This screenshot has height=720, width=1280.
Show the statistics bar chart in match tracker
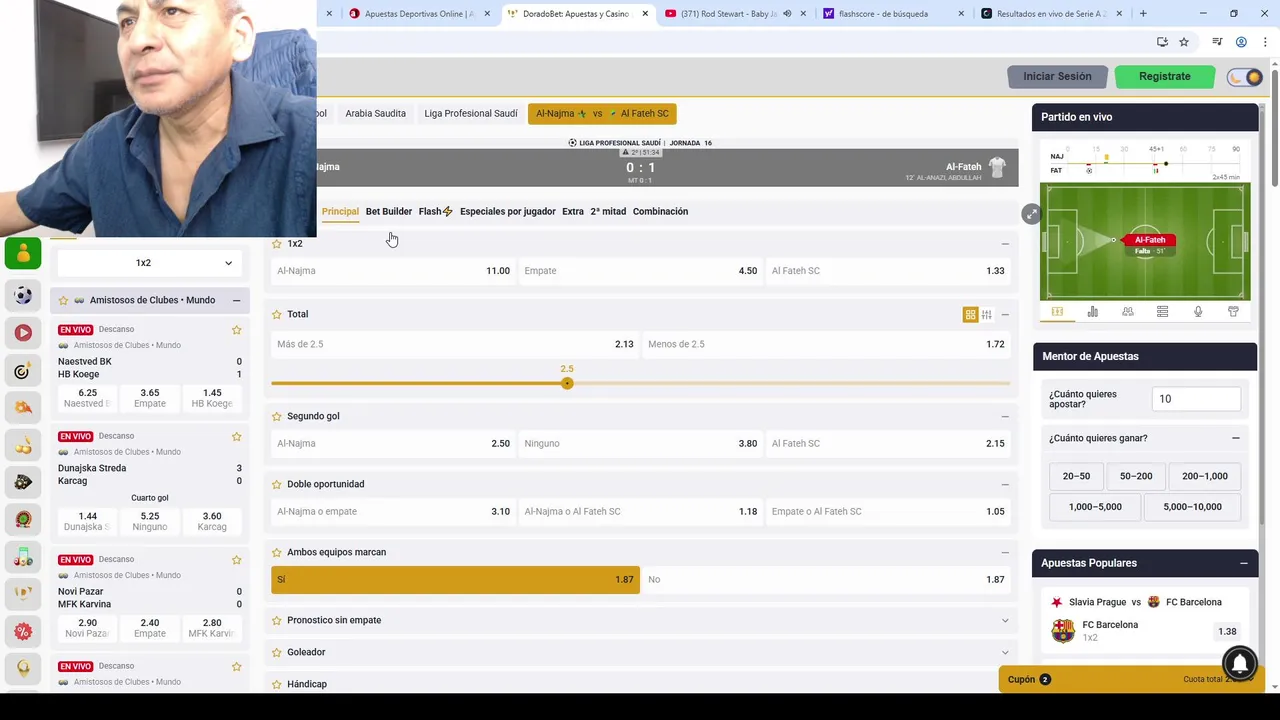1092,312
